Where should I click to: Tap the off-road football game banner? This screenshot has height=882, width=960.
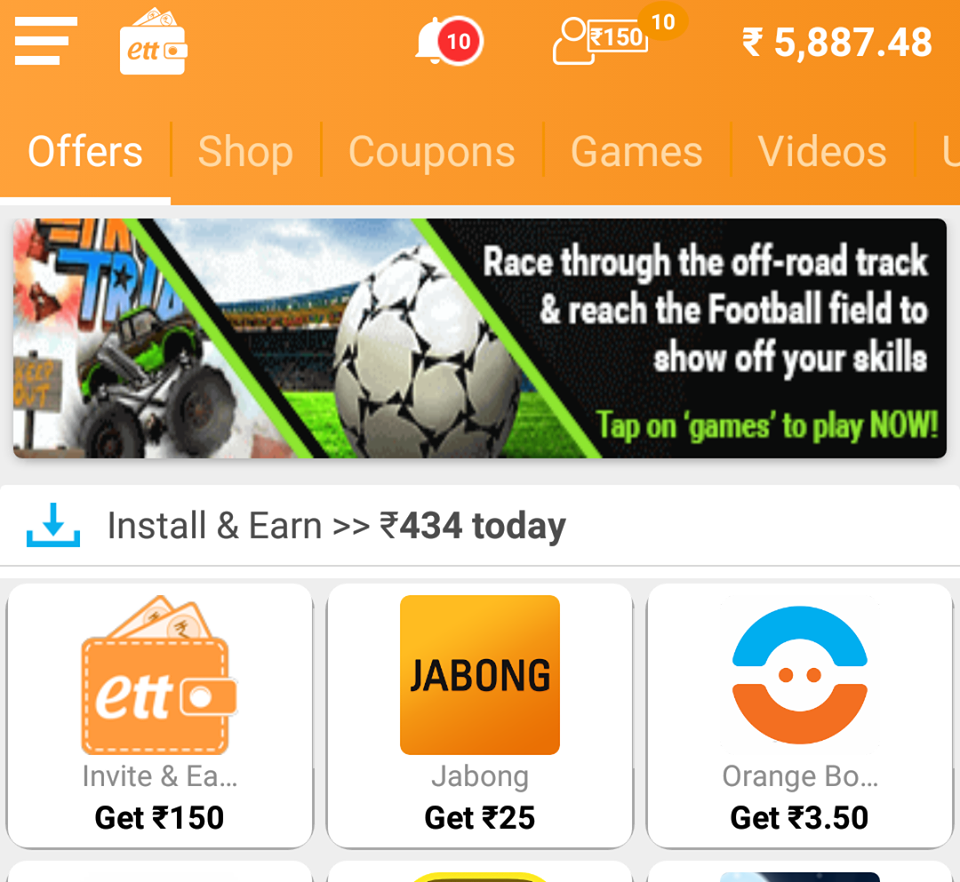(x=480, y=338)
